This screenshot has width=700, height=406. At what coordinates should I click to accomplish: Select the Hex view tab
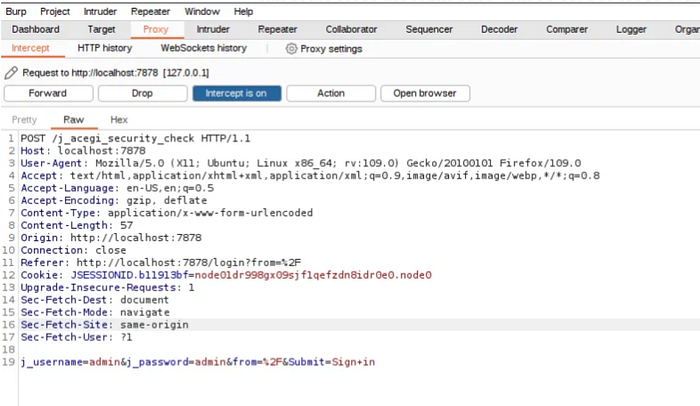(x=119, y=120)
